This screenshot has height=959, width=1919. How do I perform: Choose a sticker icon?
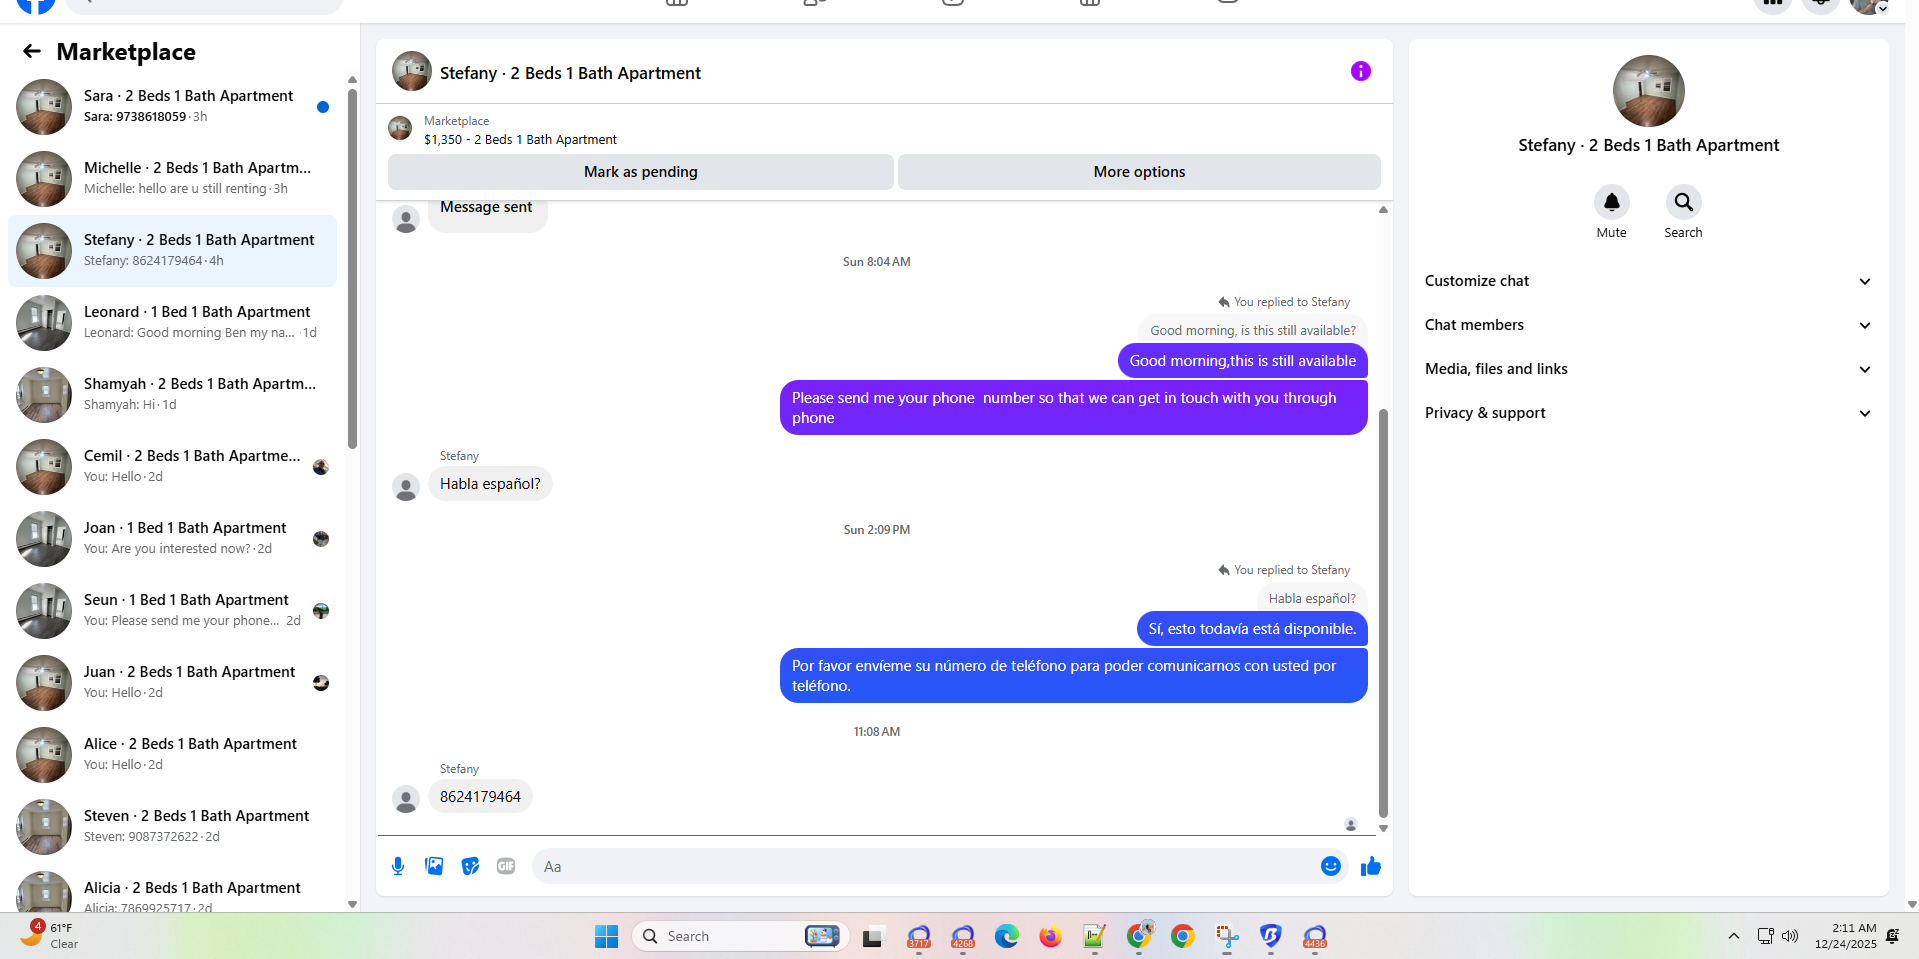click(470, 866)
